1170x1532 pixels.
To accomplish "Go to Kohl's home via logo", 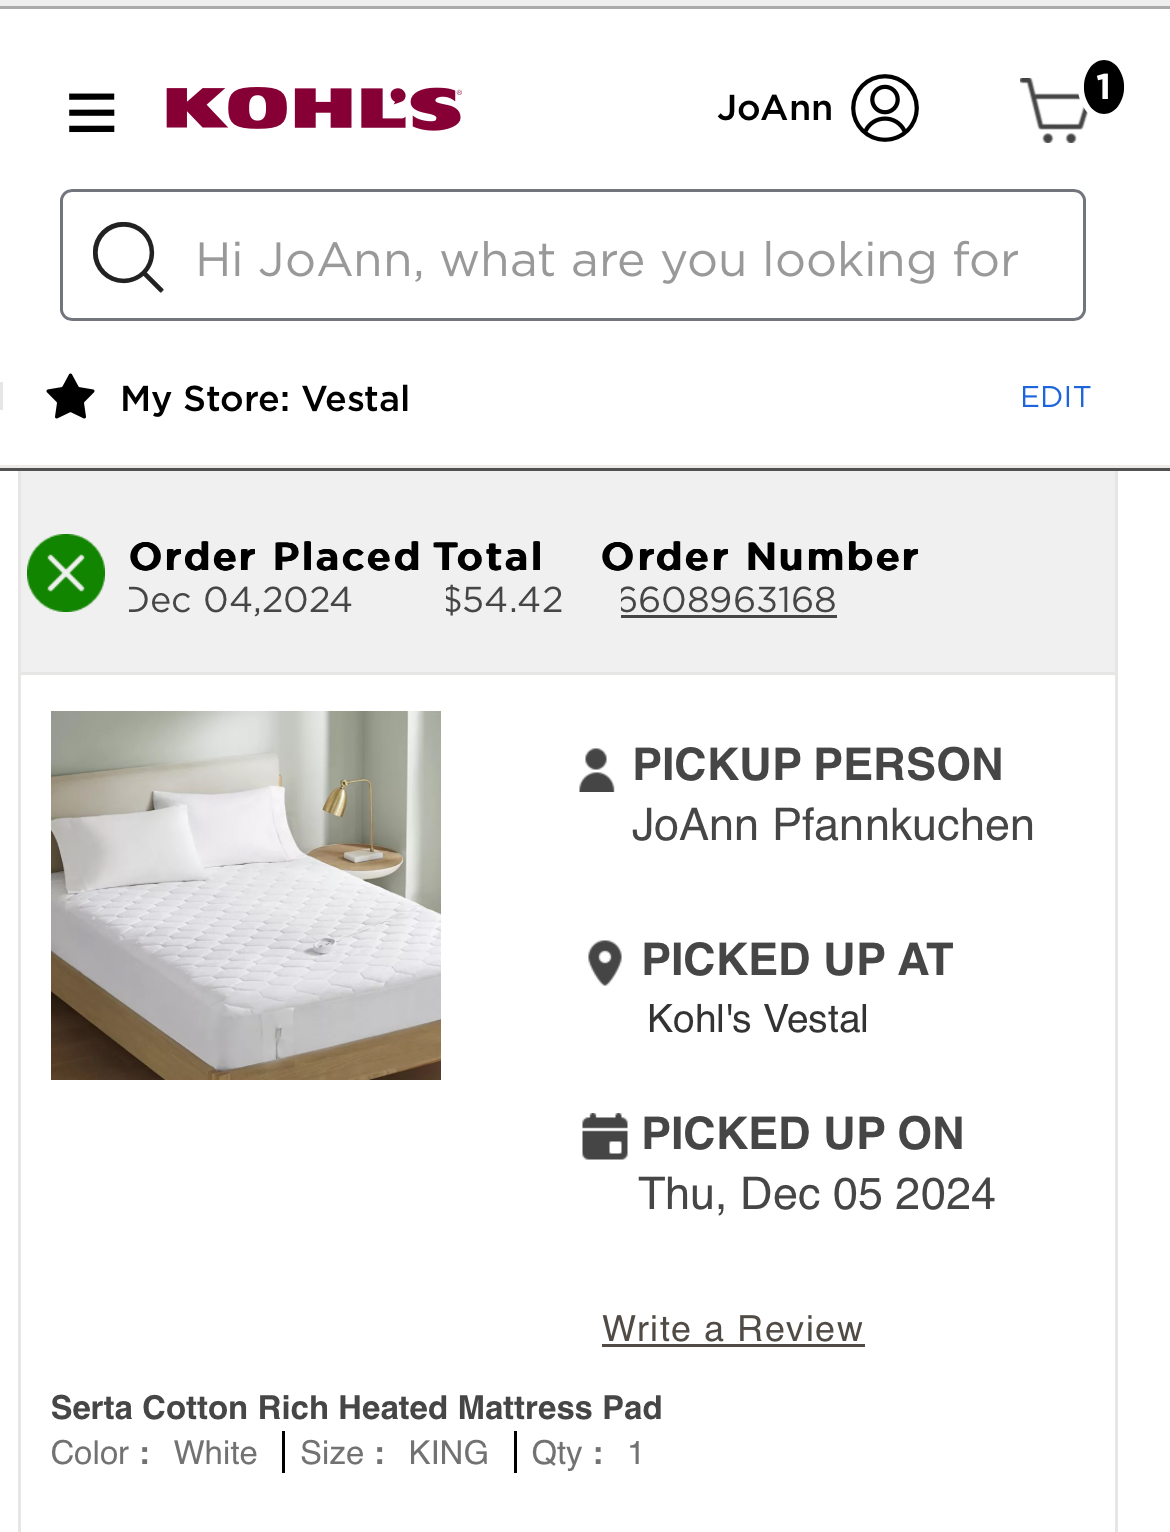I will 314,108.
